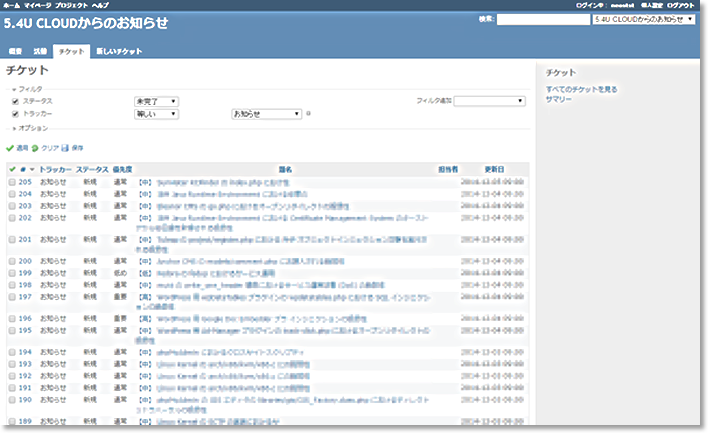708x433 pixels.
Task: Open the 未完了 status operator dropdown
Action: [x=156, y=101]
